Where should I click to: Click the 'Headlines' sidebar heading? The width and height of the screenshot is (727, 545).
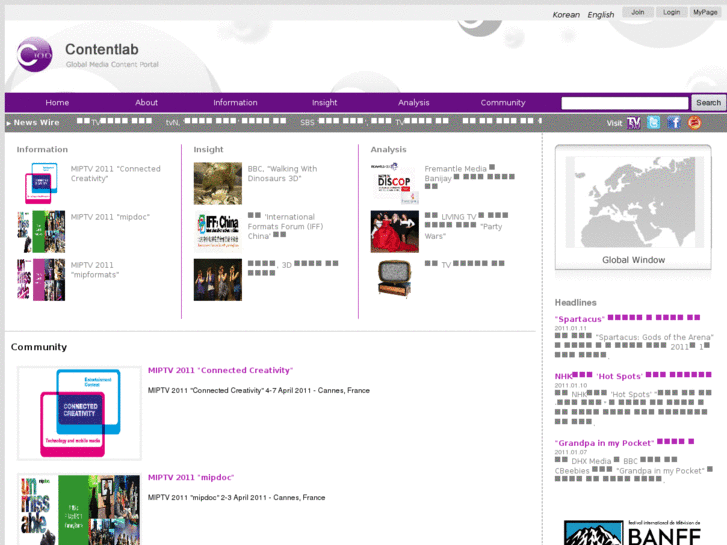[575, 302]
